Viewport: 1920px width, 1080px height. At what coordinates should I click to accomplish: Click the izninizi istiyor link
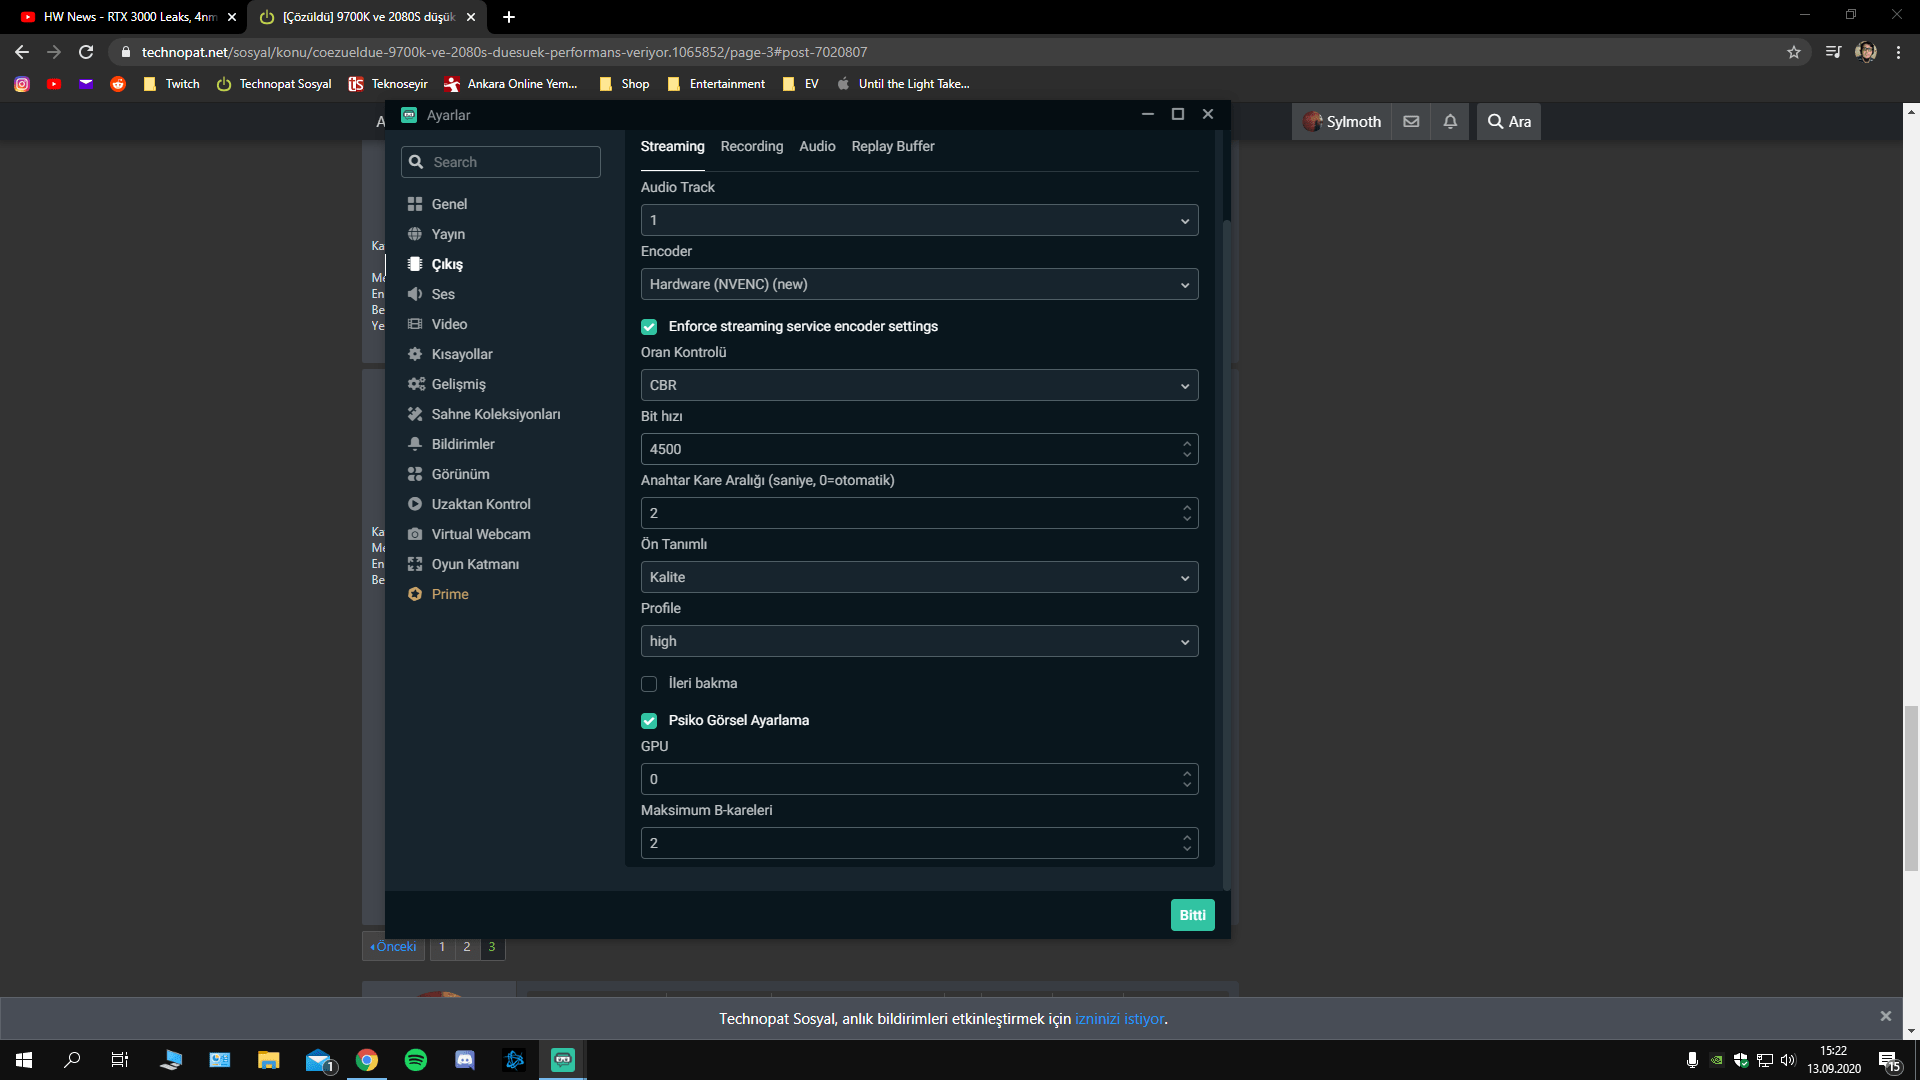point(1119,1019)
